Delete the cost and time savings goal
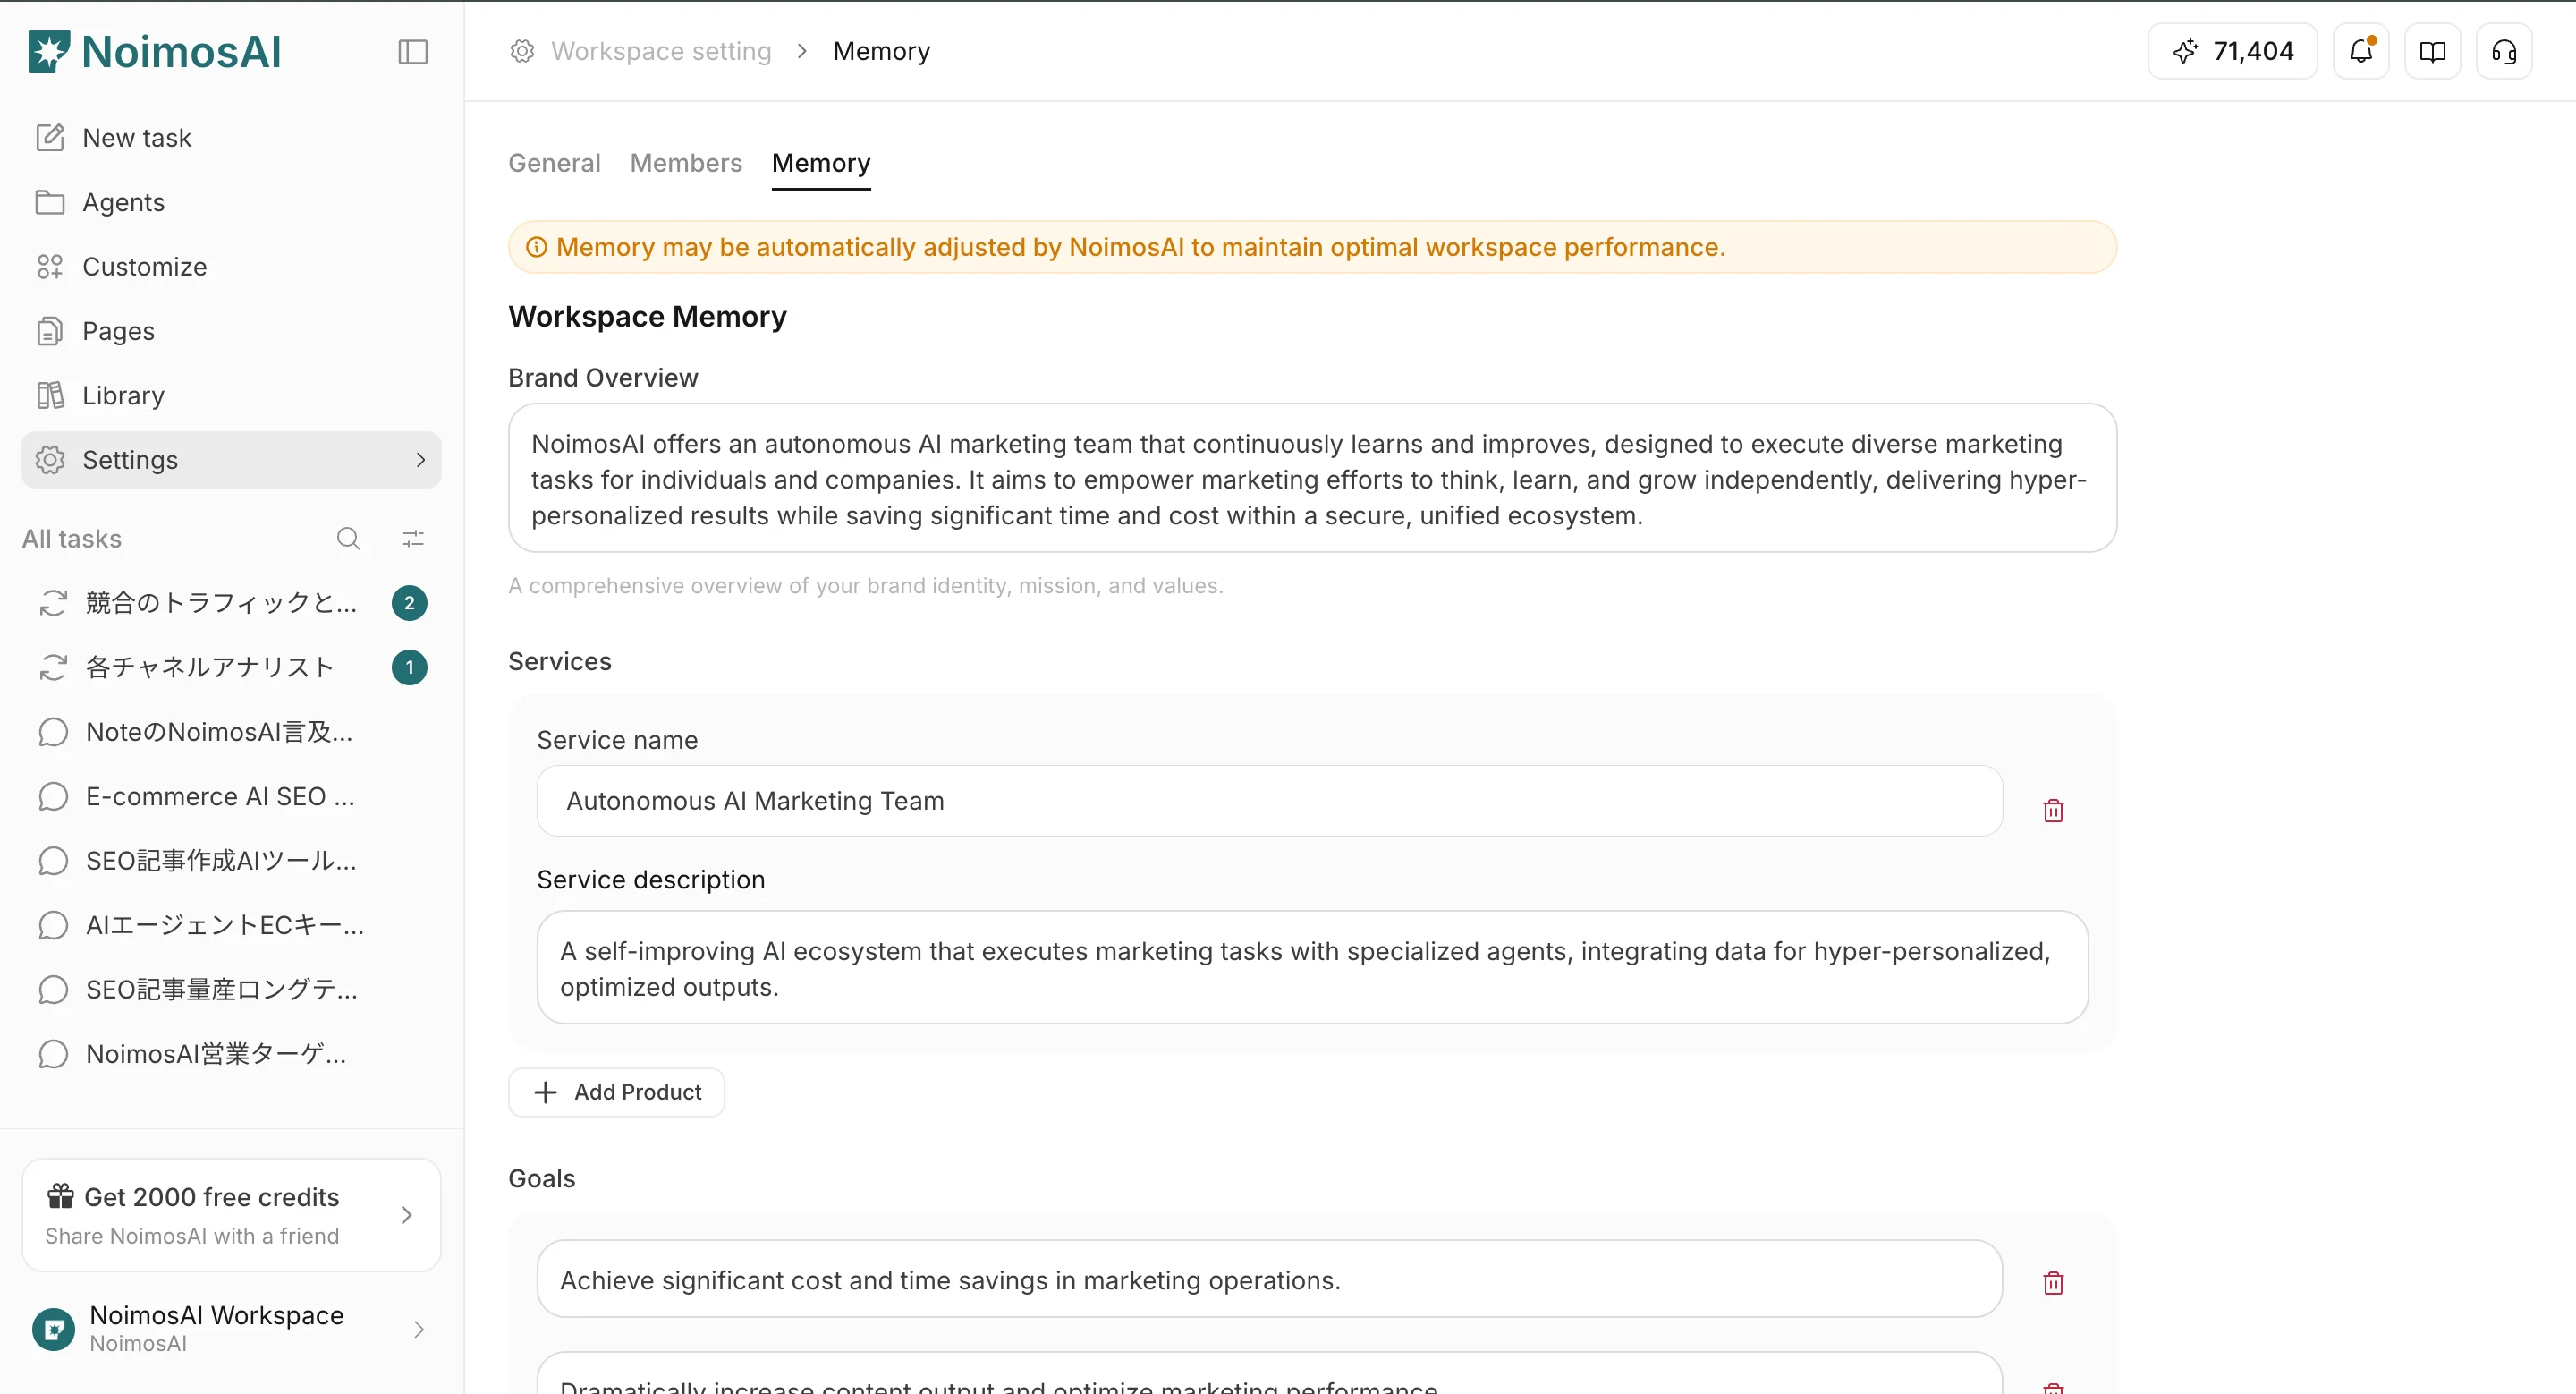This screenshot has height=1394, width=2576. pyautogui.click(x=2053, y=1282)
